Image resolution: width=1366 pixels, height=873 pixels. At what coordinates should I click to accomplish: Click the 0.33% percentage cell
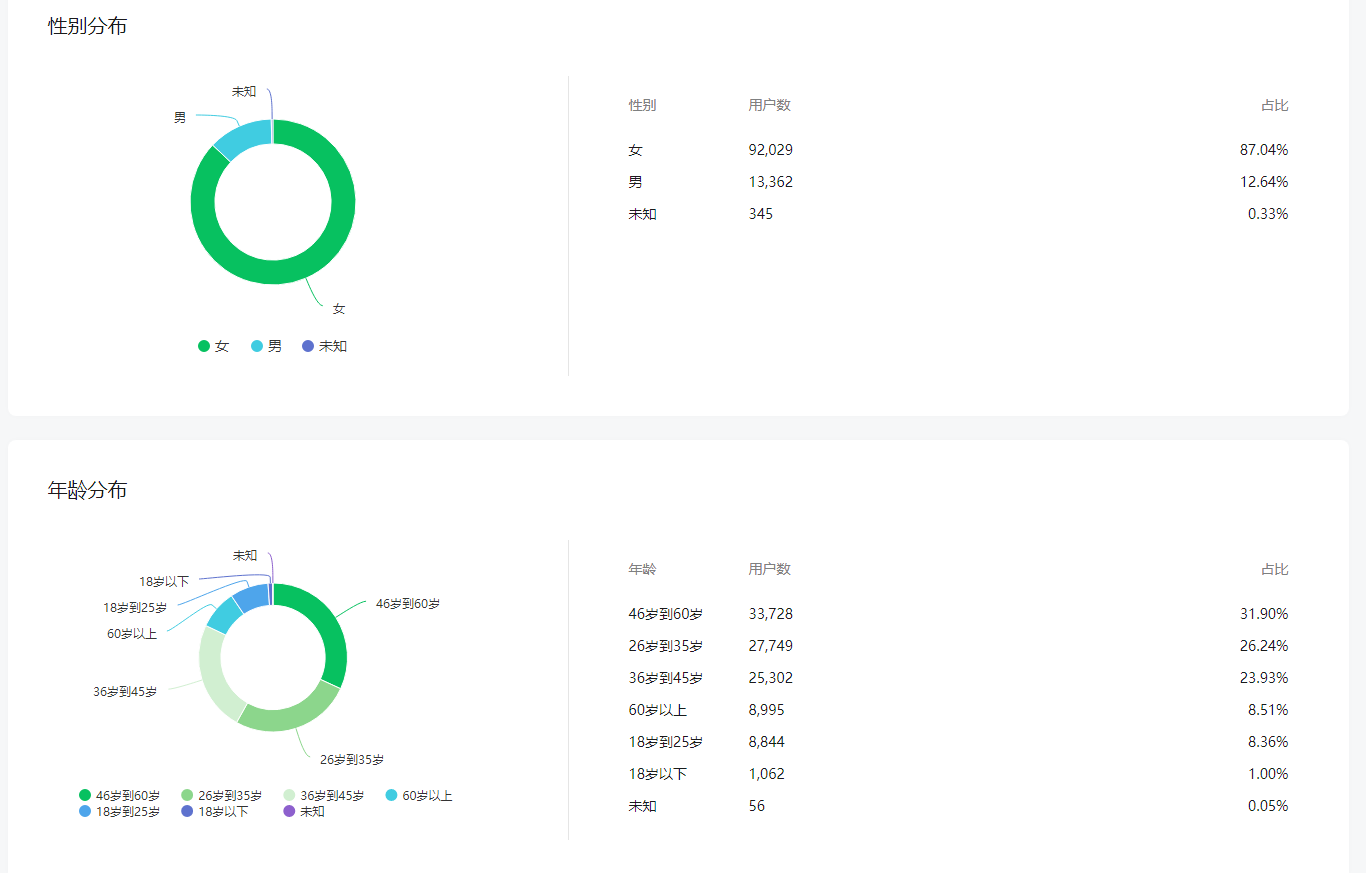tap(1268, 214)
